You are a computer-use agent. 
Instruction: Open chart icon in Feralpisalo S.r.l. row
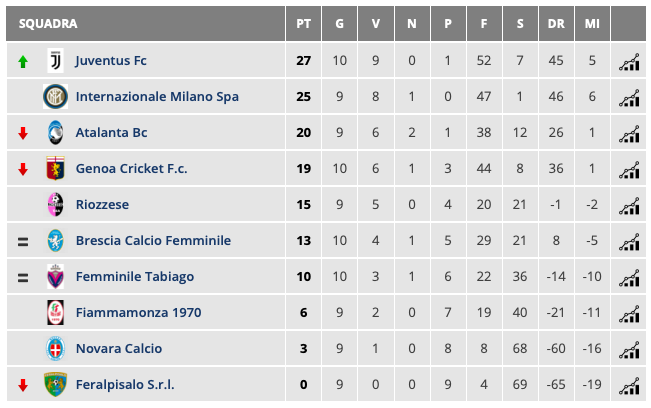click(629, 386)
